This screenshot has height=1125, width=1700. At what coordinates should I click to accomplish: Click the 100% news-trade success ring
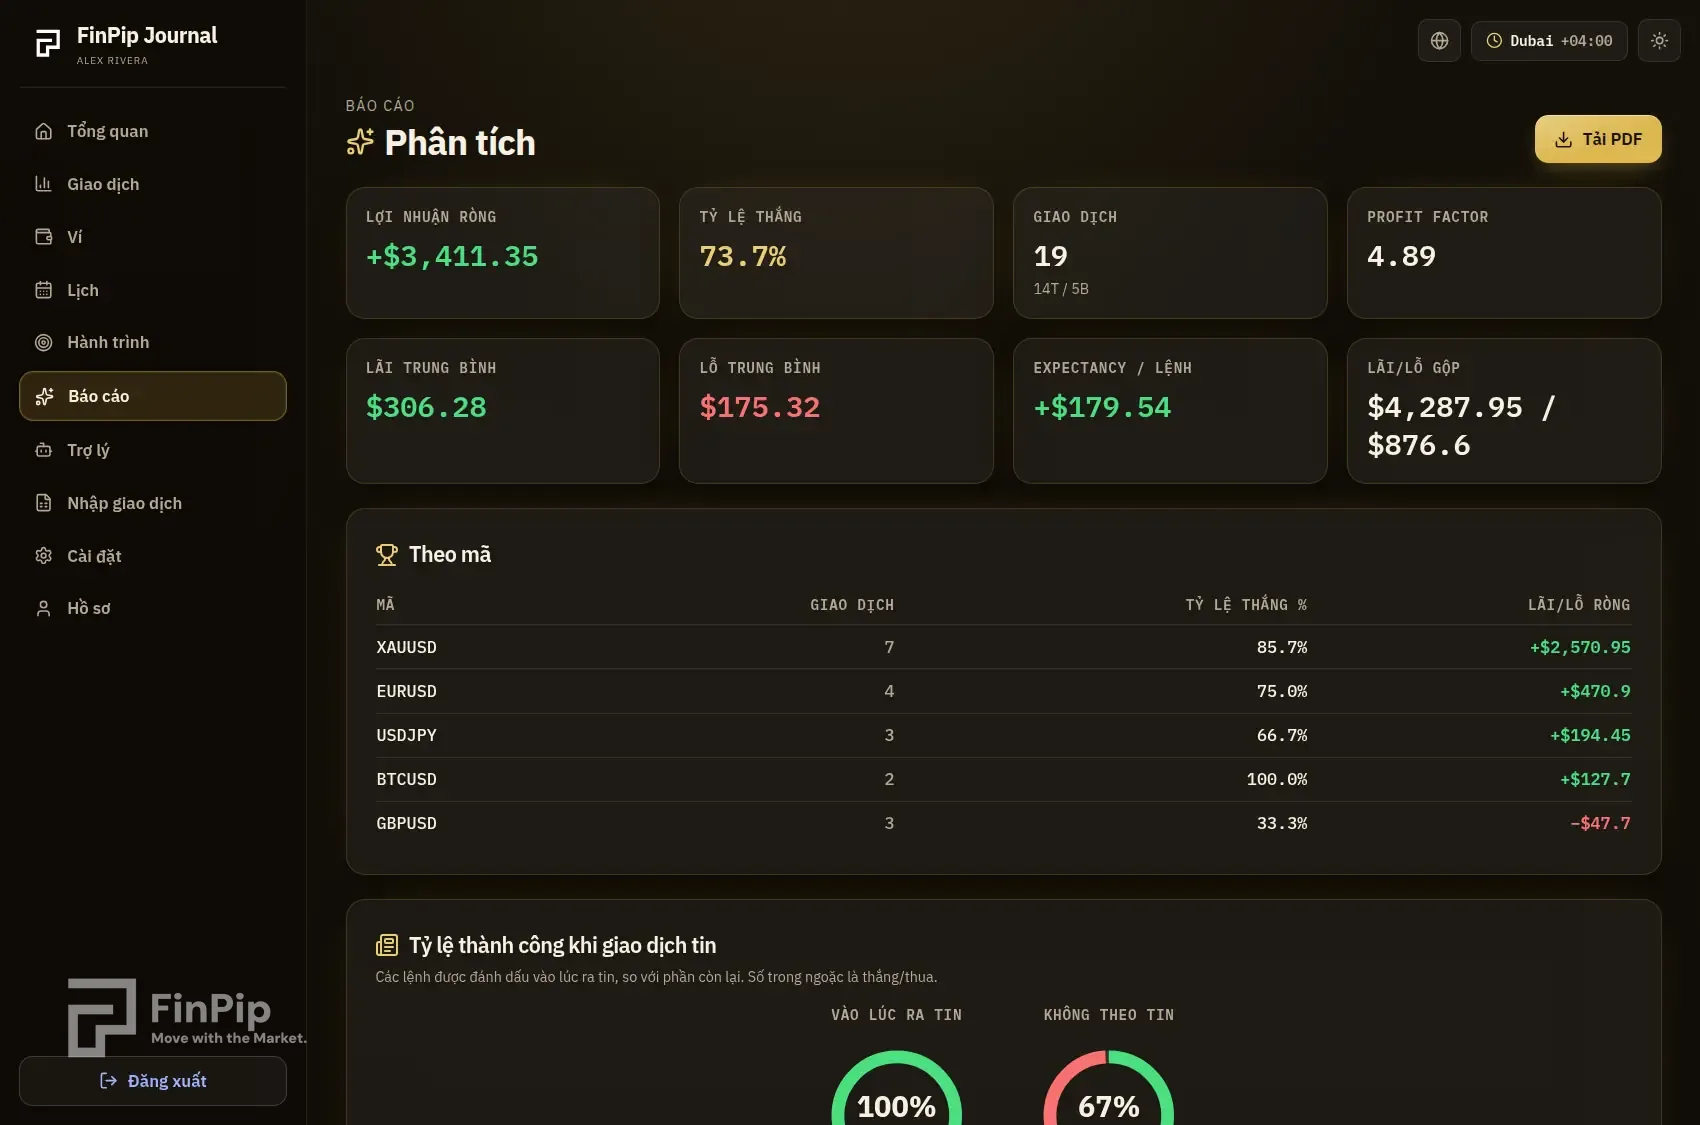897,1090
